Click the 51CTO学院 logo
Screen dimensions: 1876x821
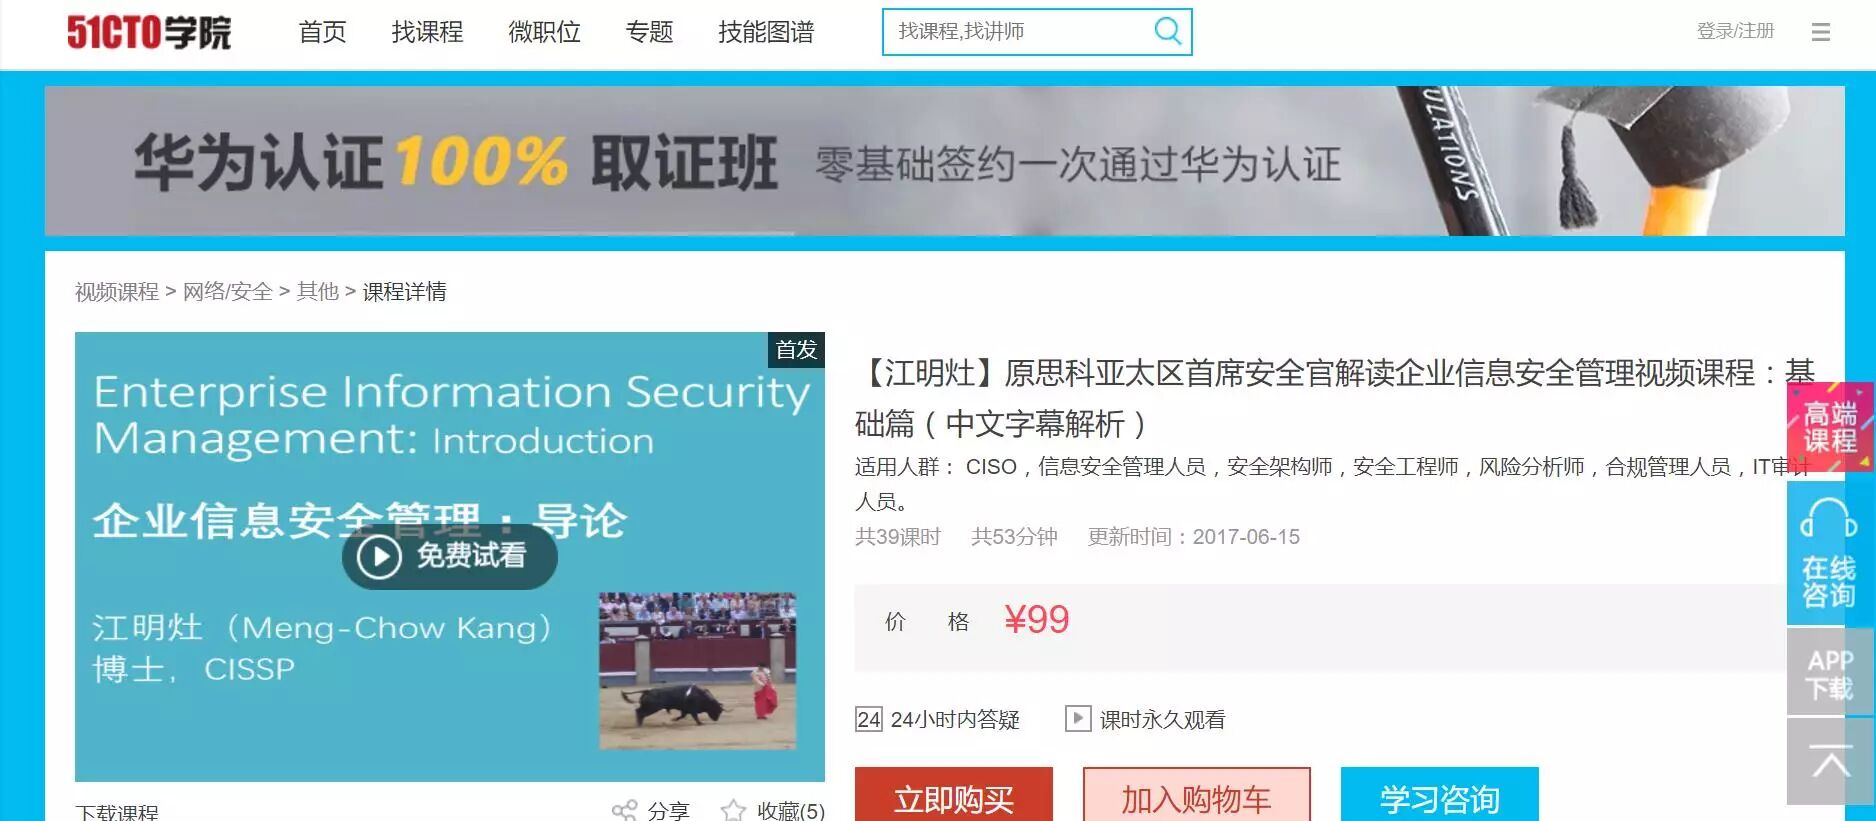click(149, 32)
